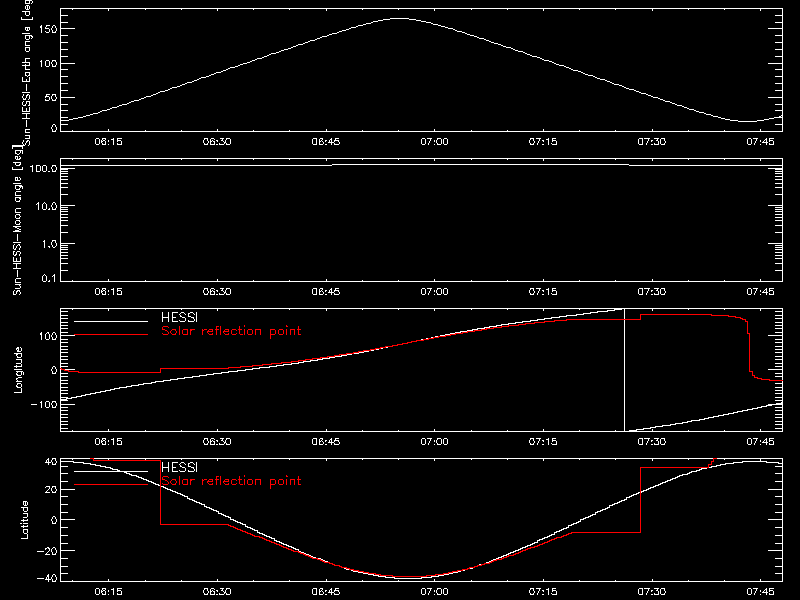This screenshot has width=800, height=600.
Task: Click '07:00' under the Earth angle plot
Action: [x=434, y=141]
